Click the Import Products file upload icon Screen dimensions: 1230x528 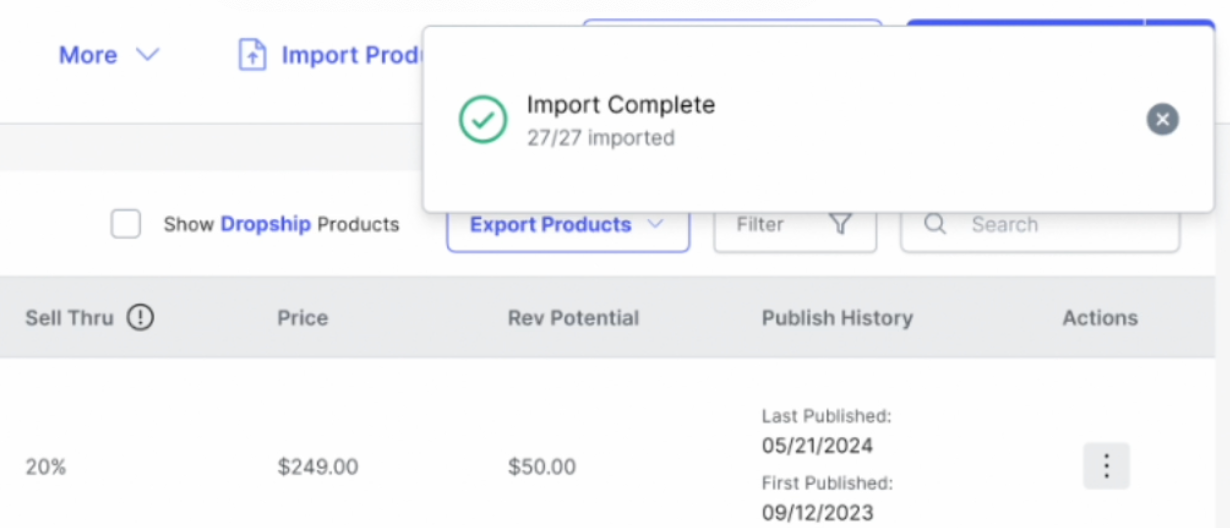252,55
